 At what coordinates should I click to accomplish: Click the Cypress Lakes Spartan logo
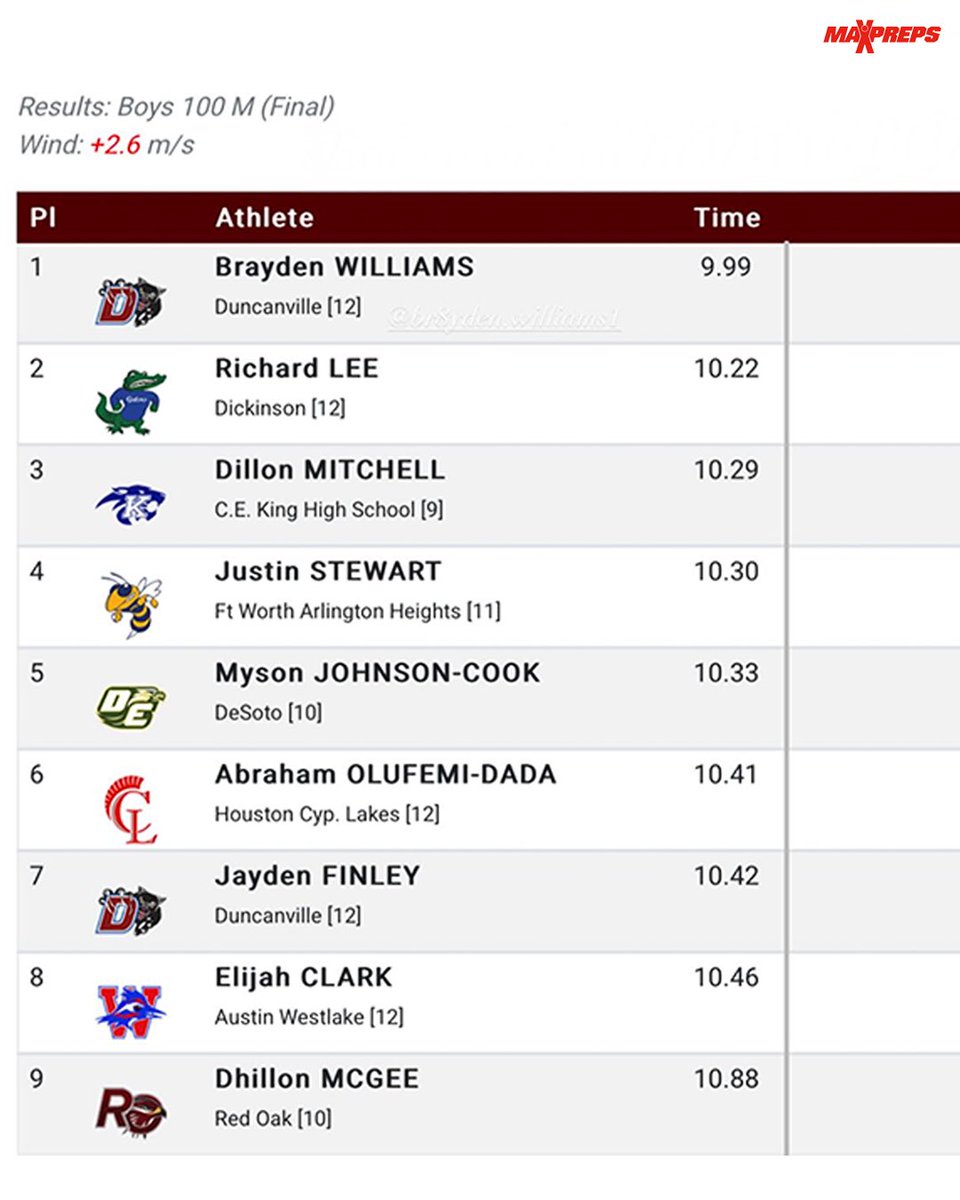131,809
